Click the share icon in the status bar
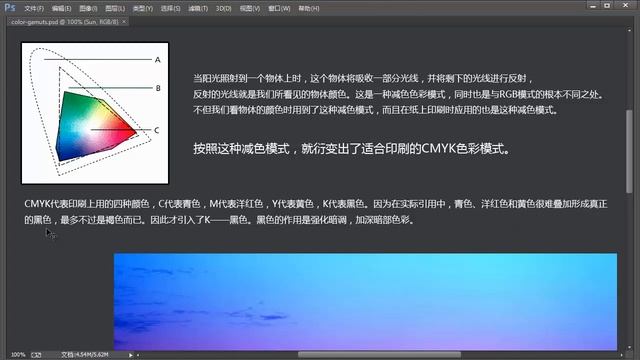Viewport: 640px width, 360px height. pyautogui.click(x=36, y=355)
